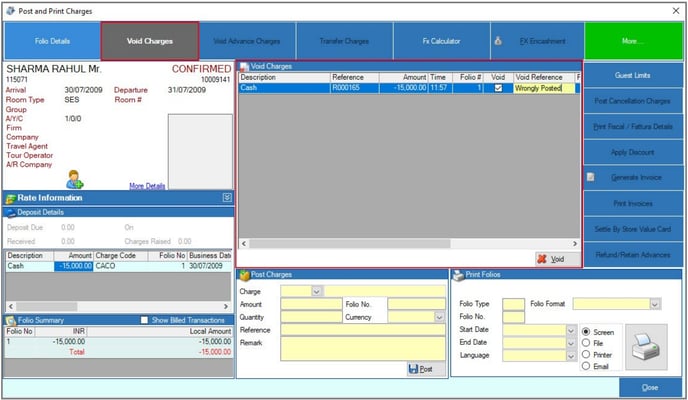The image size is (688, 400).
Task: Click the FX Encashment money bag icon
Action: [x=496, y=42]
